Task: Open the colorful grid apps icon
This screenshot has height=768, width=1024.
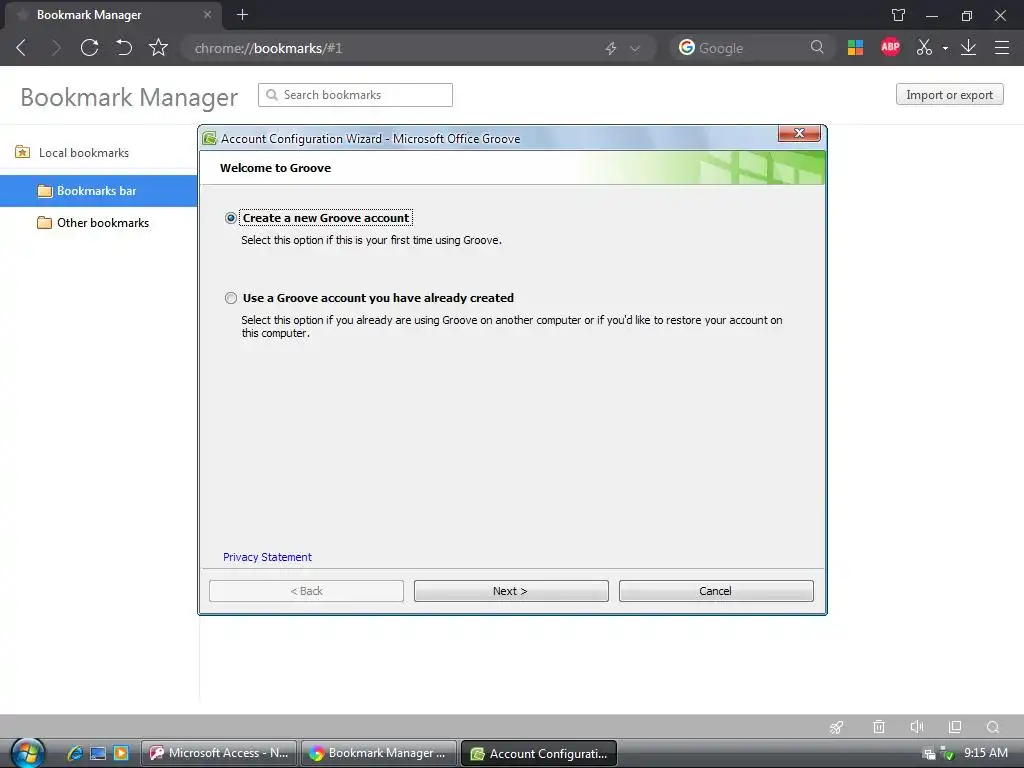Action: click(856, 48)
